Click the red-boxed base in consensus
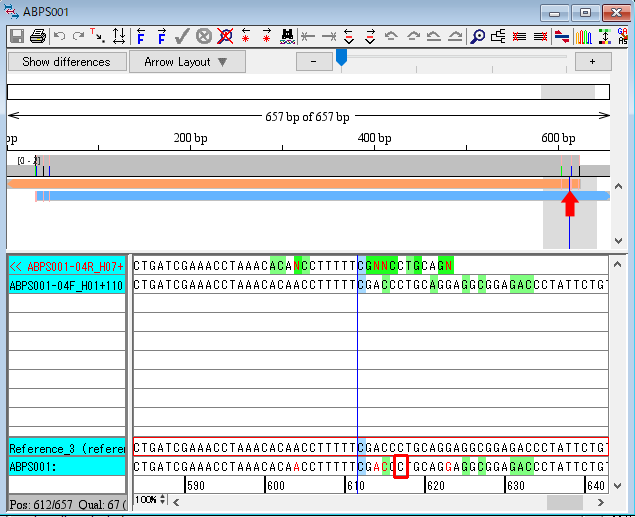Screen dimensions: 635x517 pos(401,466)
